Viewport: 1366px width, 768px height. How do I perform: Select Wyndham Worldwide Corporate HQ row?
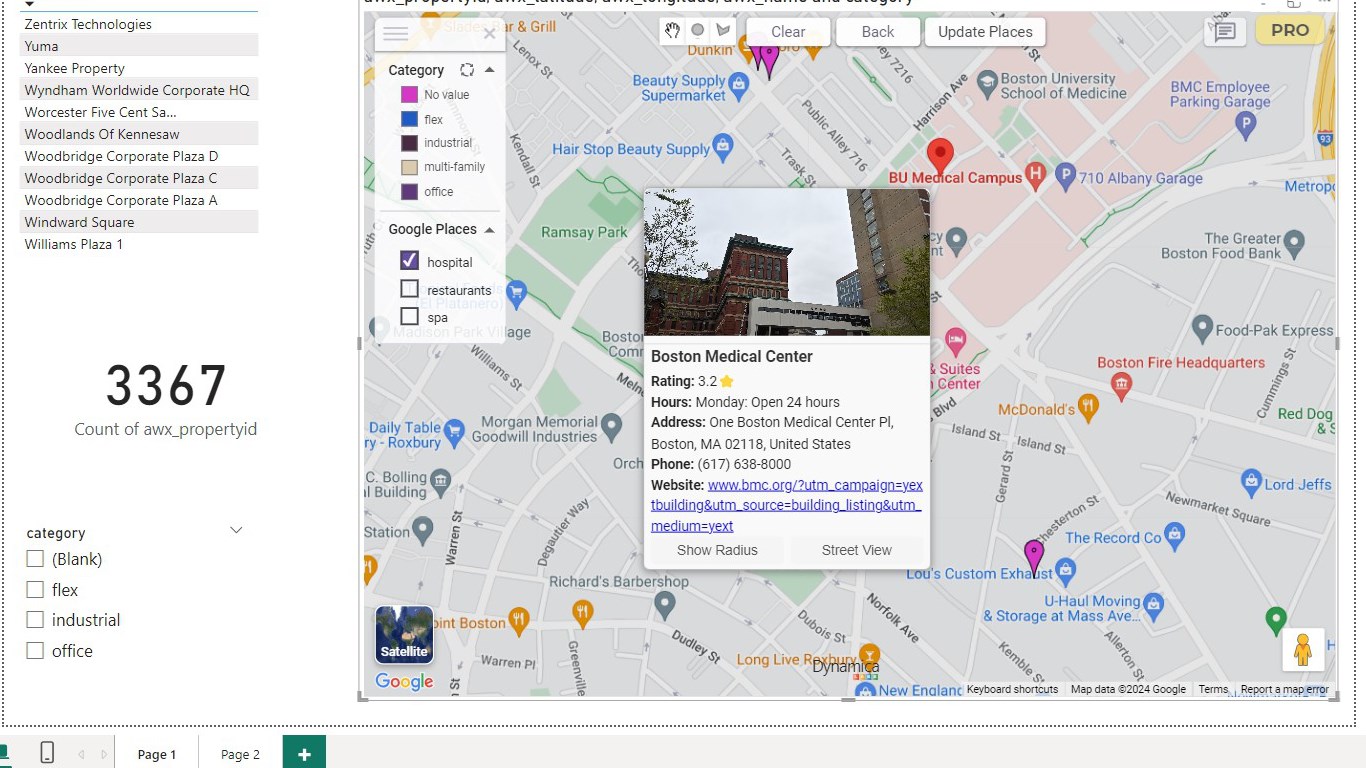click(x=139, y=90)
